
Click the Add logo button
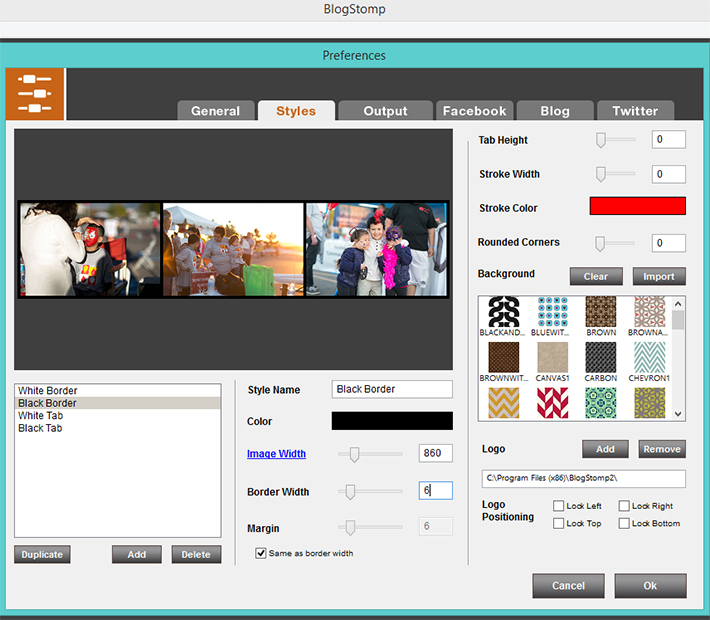[x=605, y=449]
